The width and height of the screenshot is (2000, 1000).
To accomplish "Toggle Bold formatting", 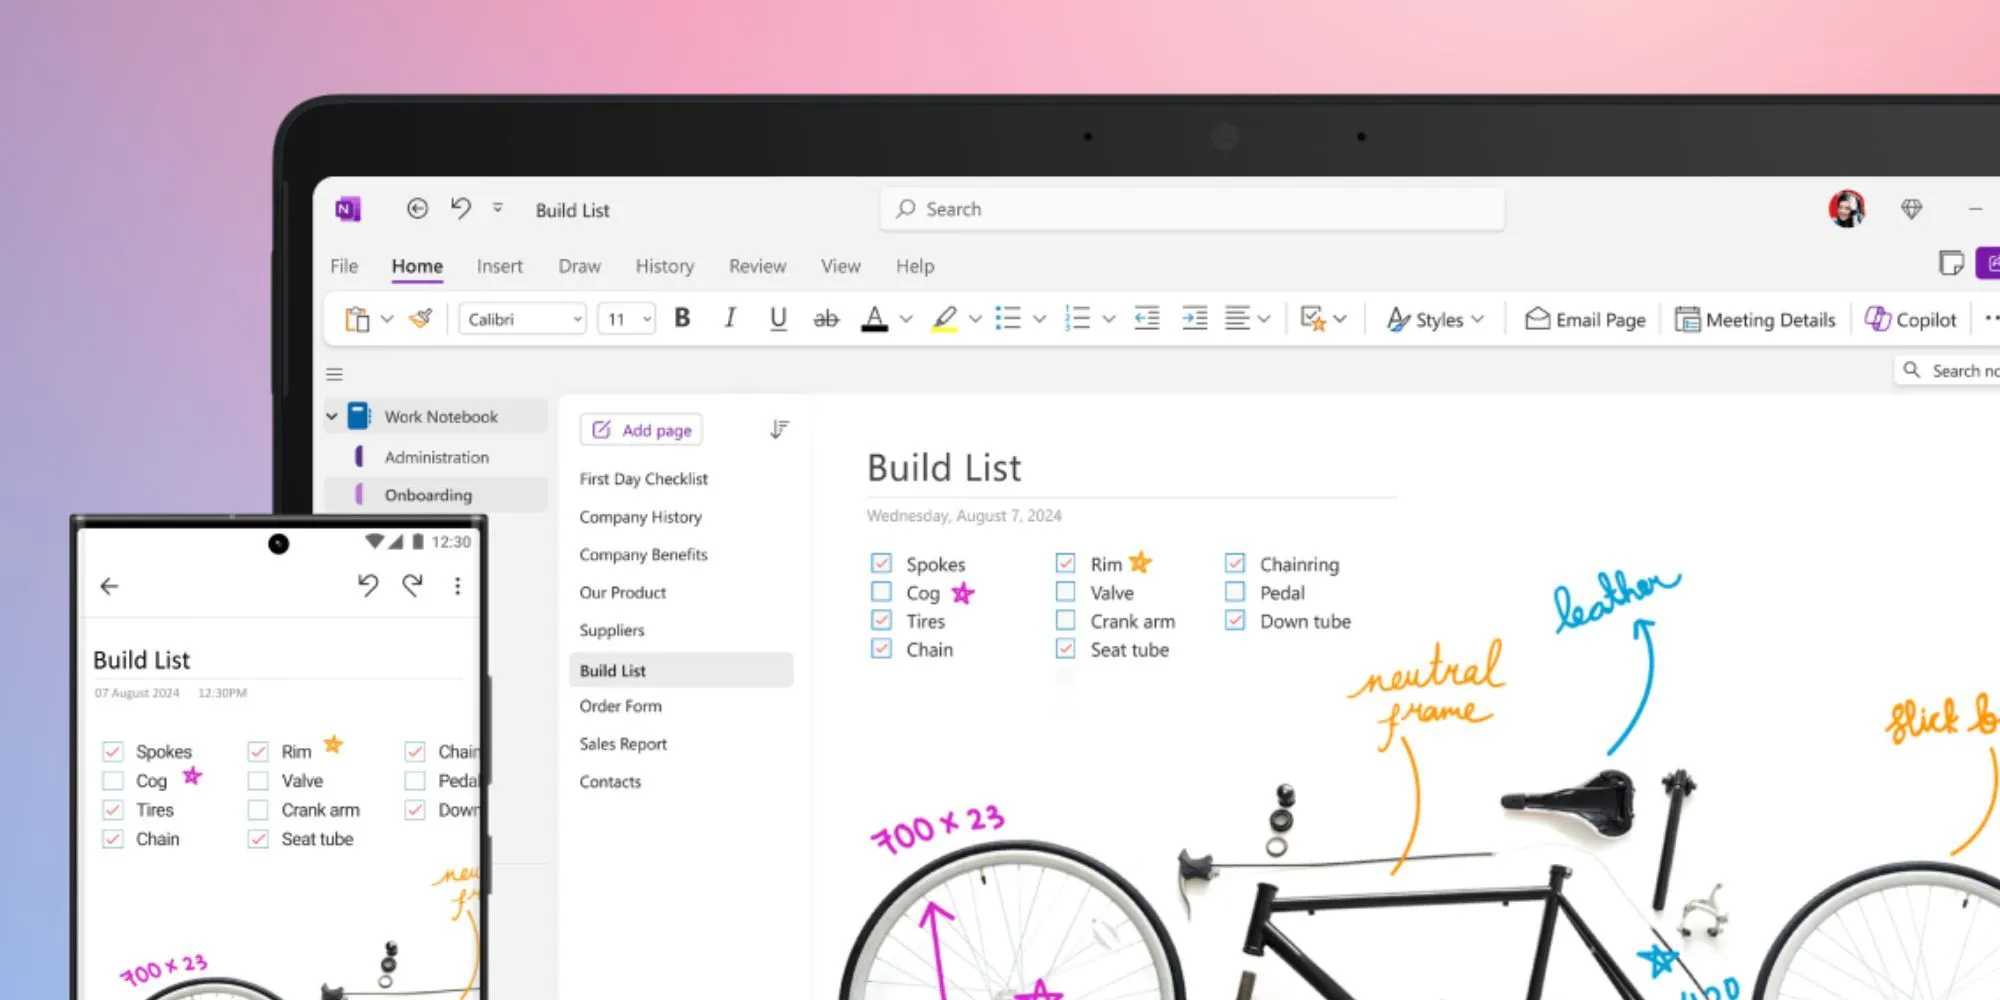I will (682, 318).
